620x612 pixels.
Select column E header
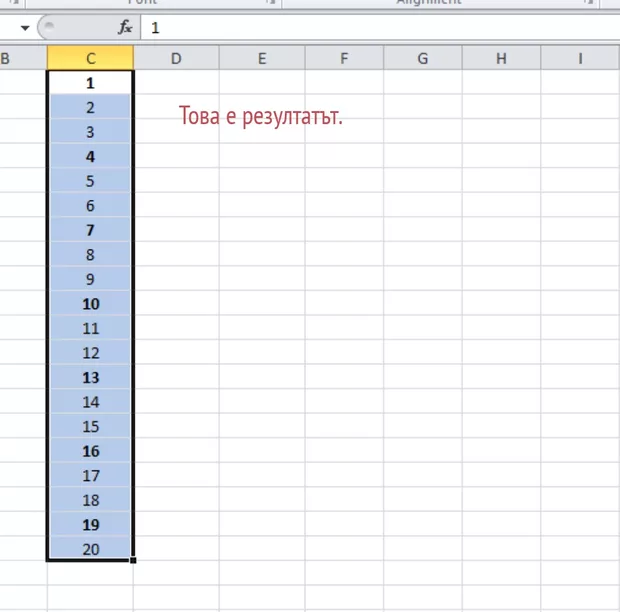pos(262,58)
